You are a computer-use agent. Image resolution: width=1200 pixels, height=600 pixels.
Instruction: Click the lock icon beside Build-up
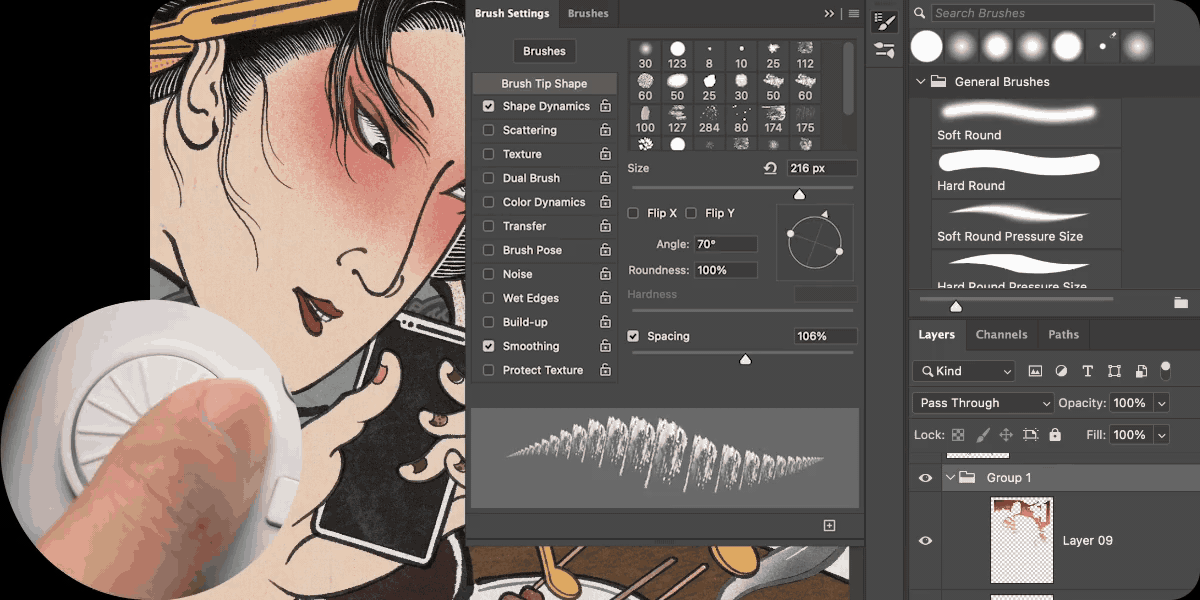pyautogui.click(x=605, y=322)
